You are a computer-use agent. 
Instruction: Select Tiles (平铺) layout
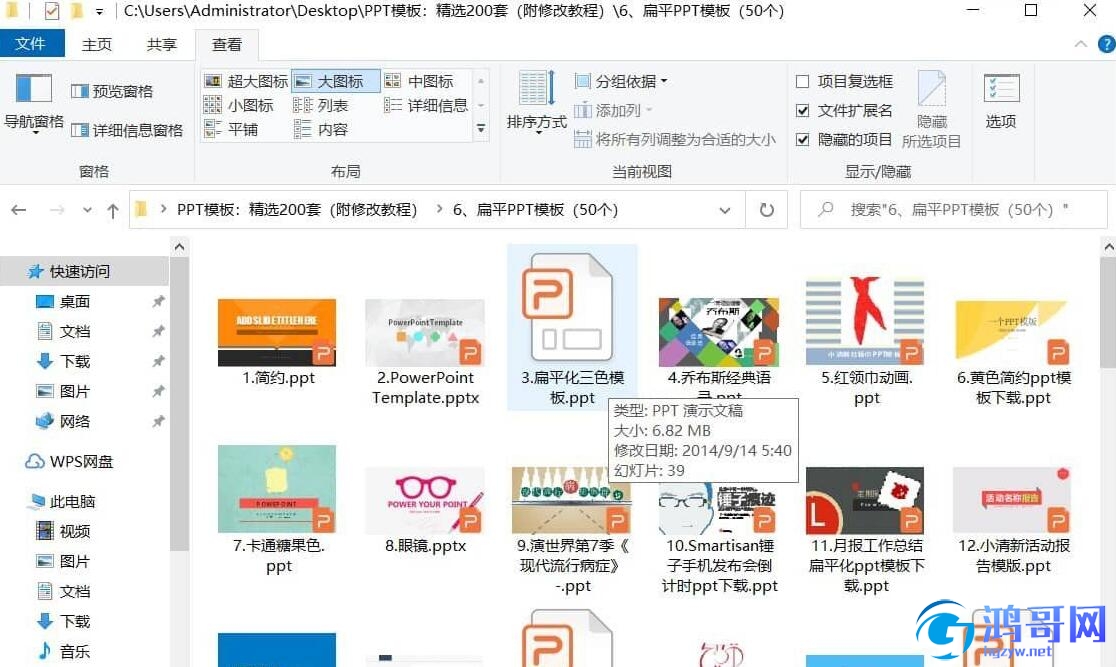tap(231, 129)
